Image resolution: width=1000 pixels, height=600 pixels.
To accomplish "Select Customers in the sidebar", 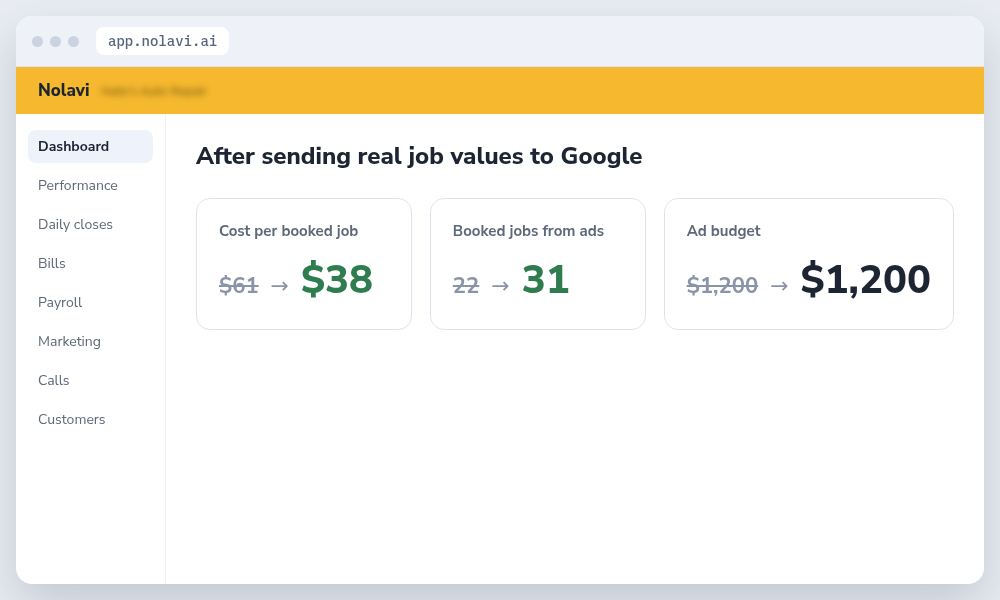I will 71,419.
